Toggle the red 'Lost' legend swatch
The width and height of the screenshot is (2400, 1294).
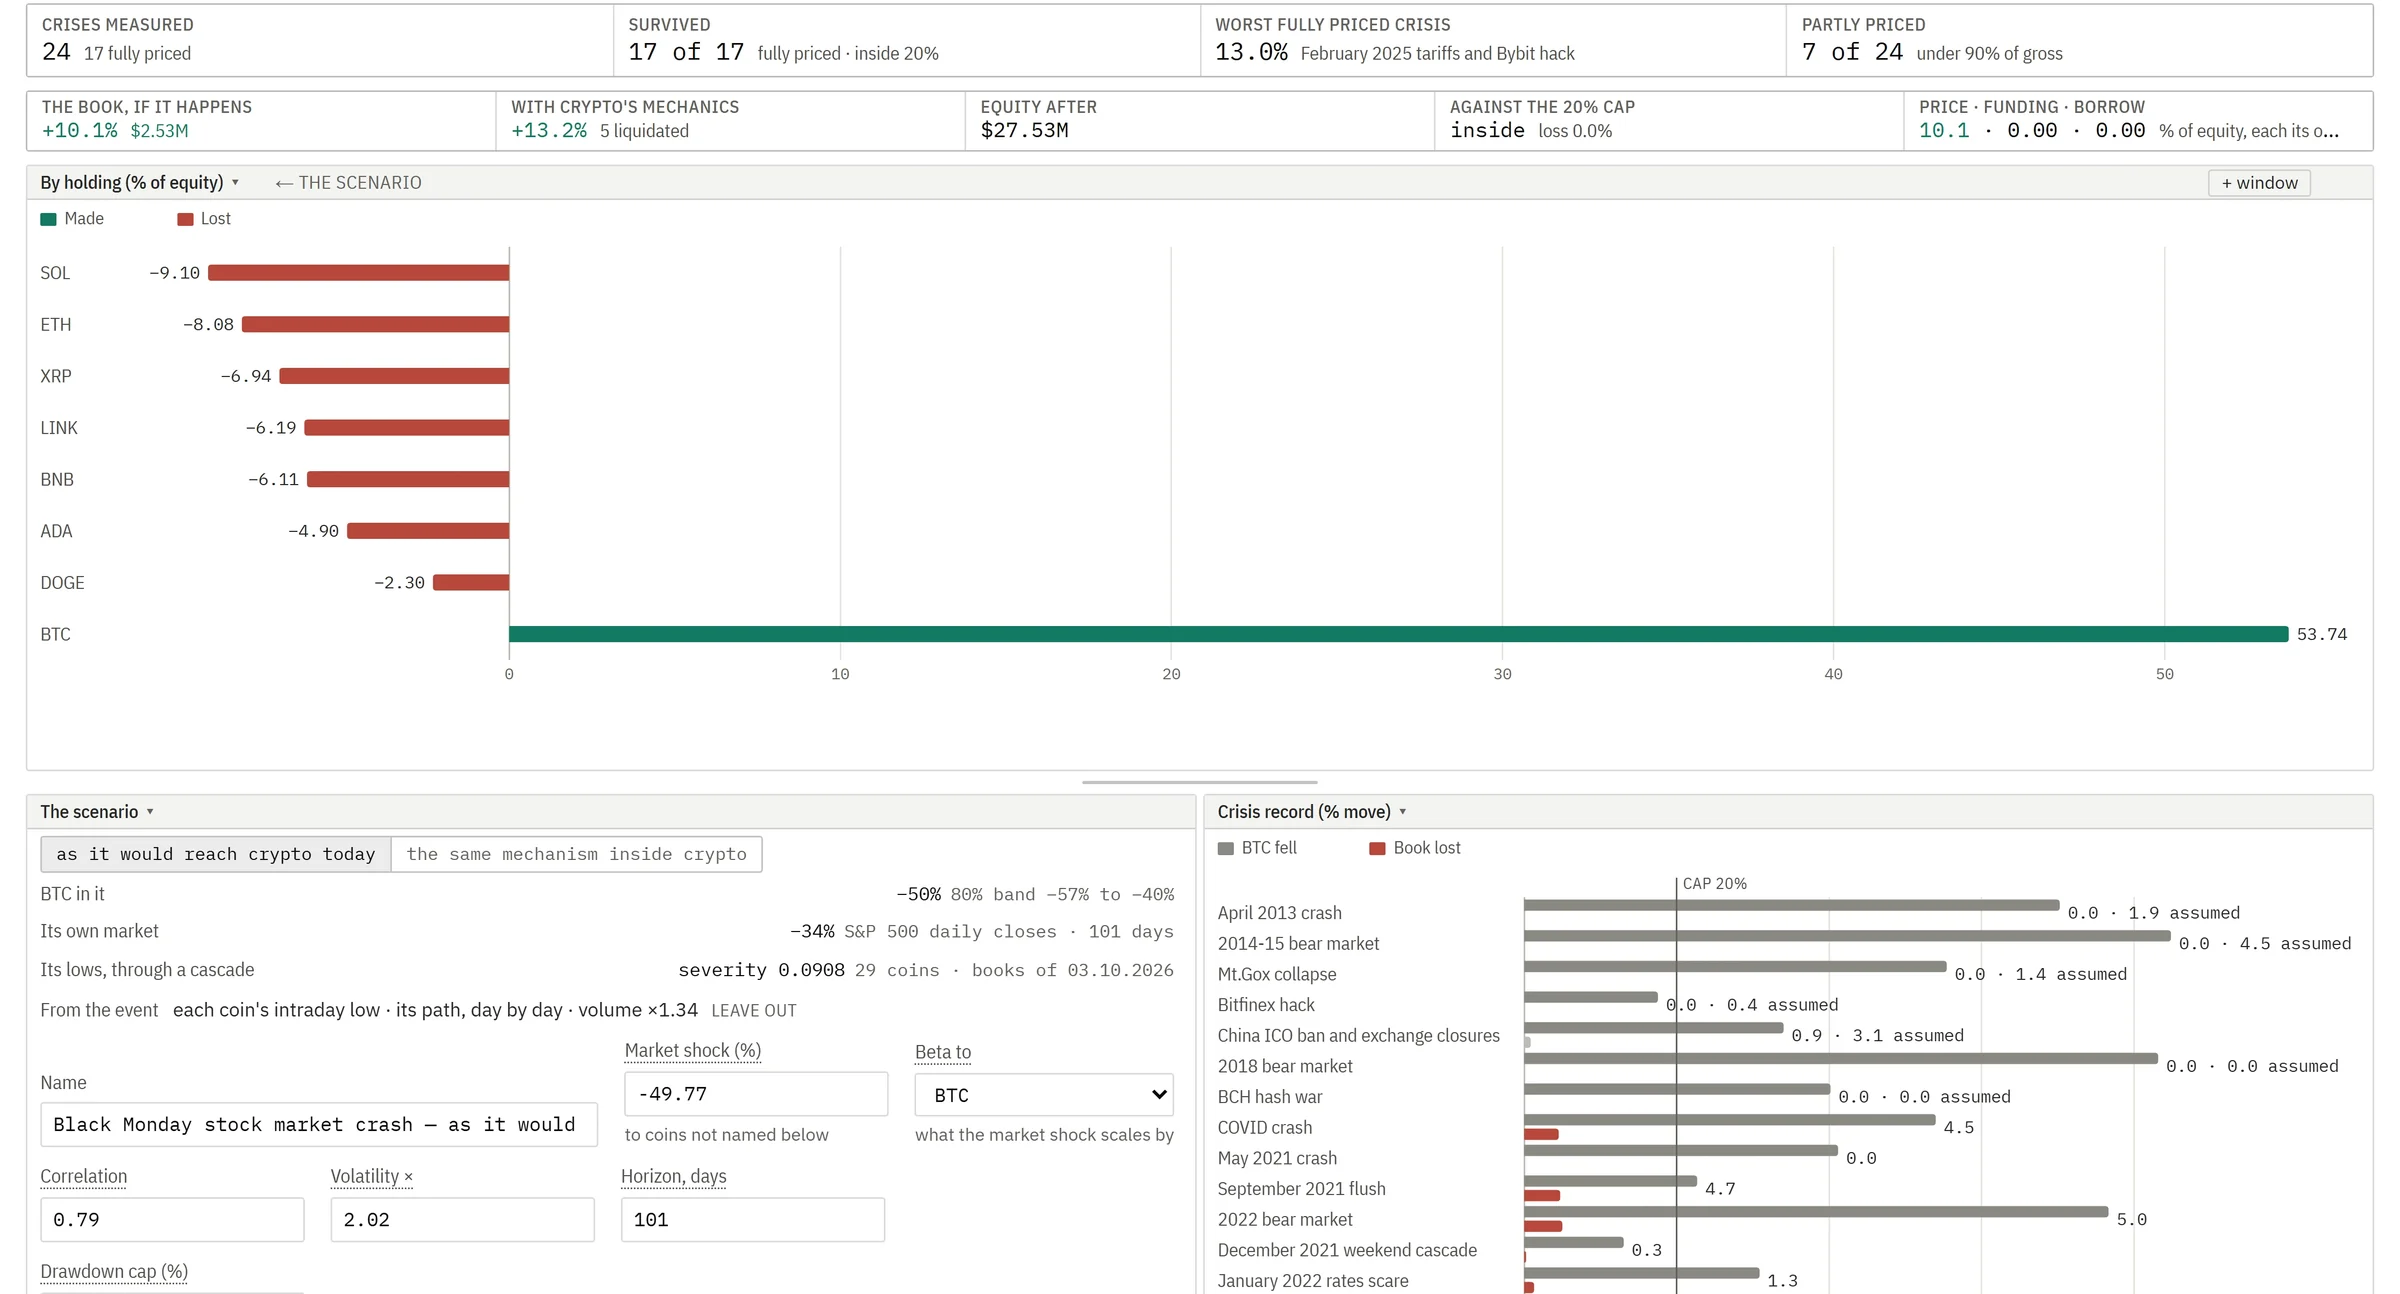coord(185,219)
